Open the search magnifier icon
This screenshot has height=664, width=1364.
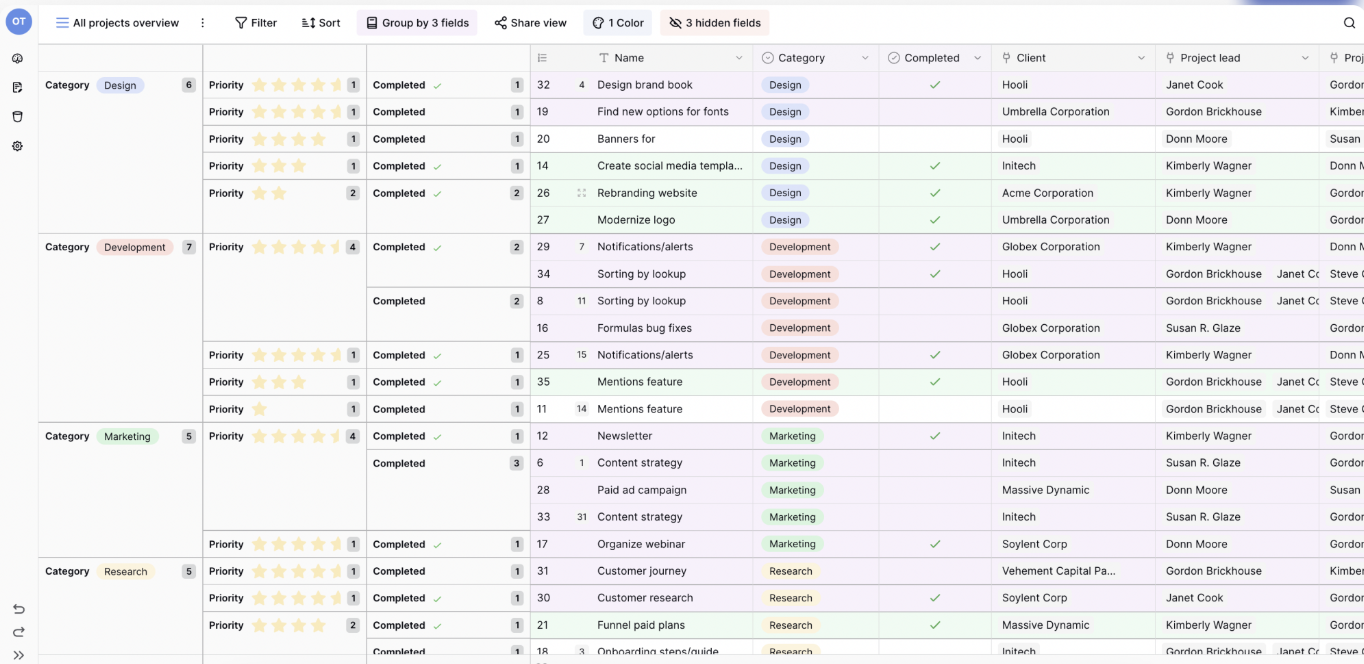[1349, 23]
